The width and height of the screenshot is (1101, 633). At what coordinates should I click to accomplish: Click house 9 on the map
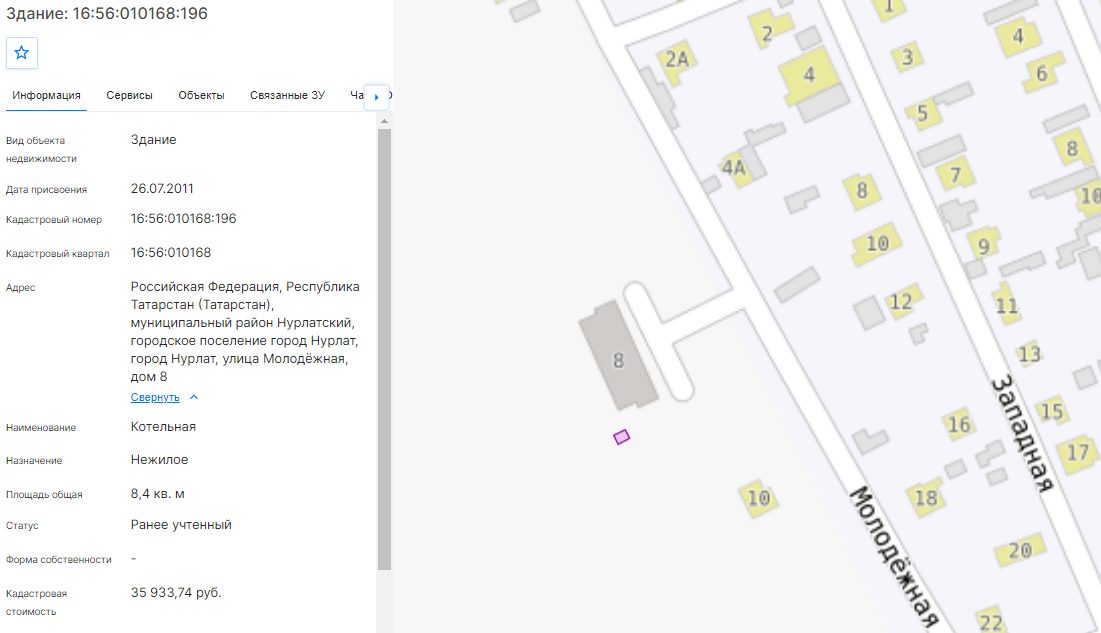(x=984, y=245)
